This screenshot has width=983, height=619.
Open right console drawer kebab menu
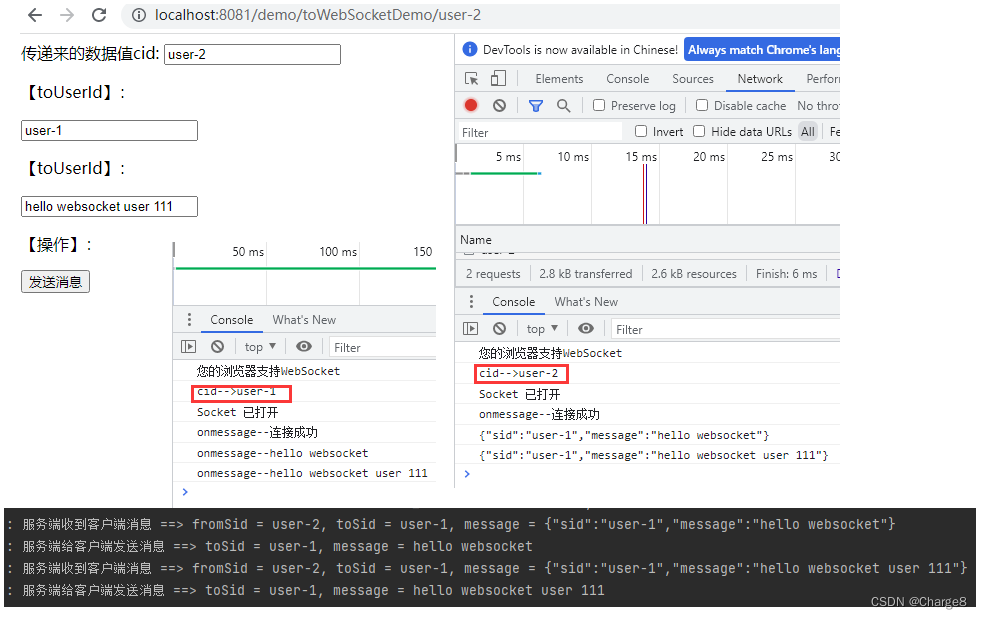coord(471,302)
